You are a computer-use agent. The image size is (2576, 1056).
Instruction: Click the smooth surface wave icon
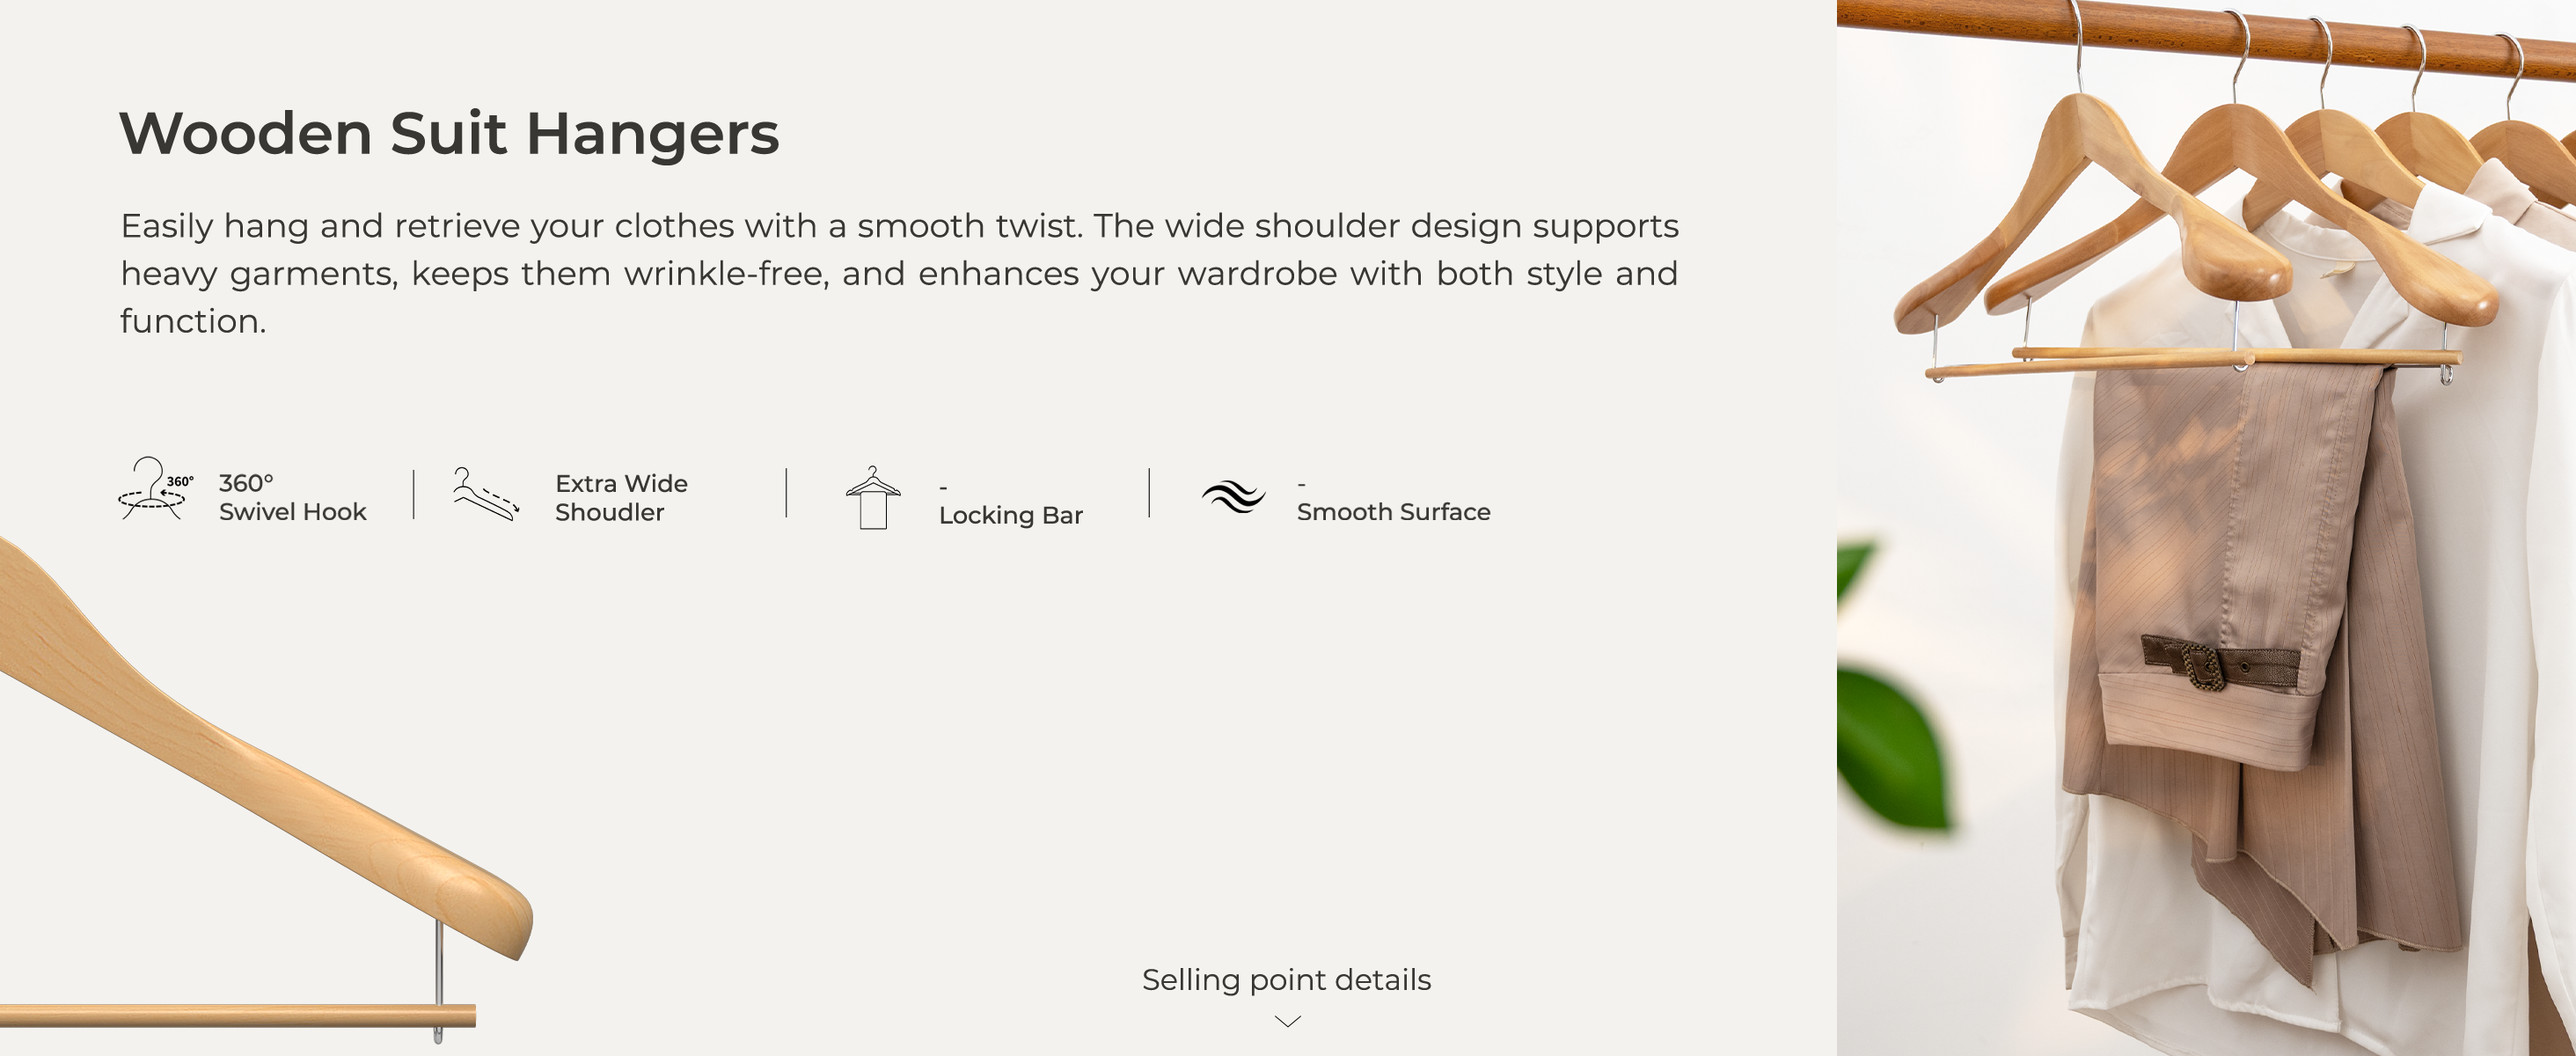(1233, 496)
